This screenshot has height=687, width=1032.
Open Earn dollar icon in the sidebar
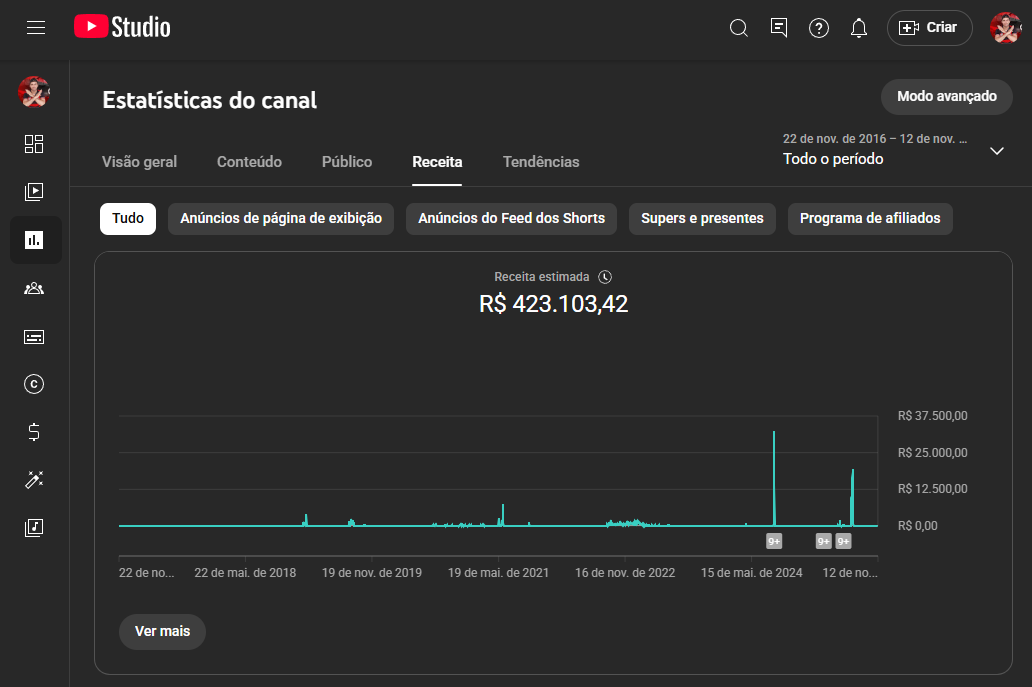34,432
